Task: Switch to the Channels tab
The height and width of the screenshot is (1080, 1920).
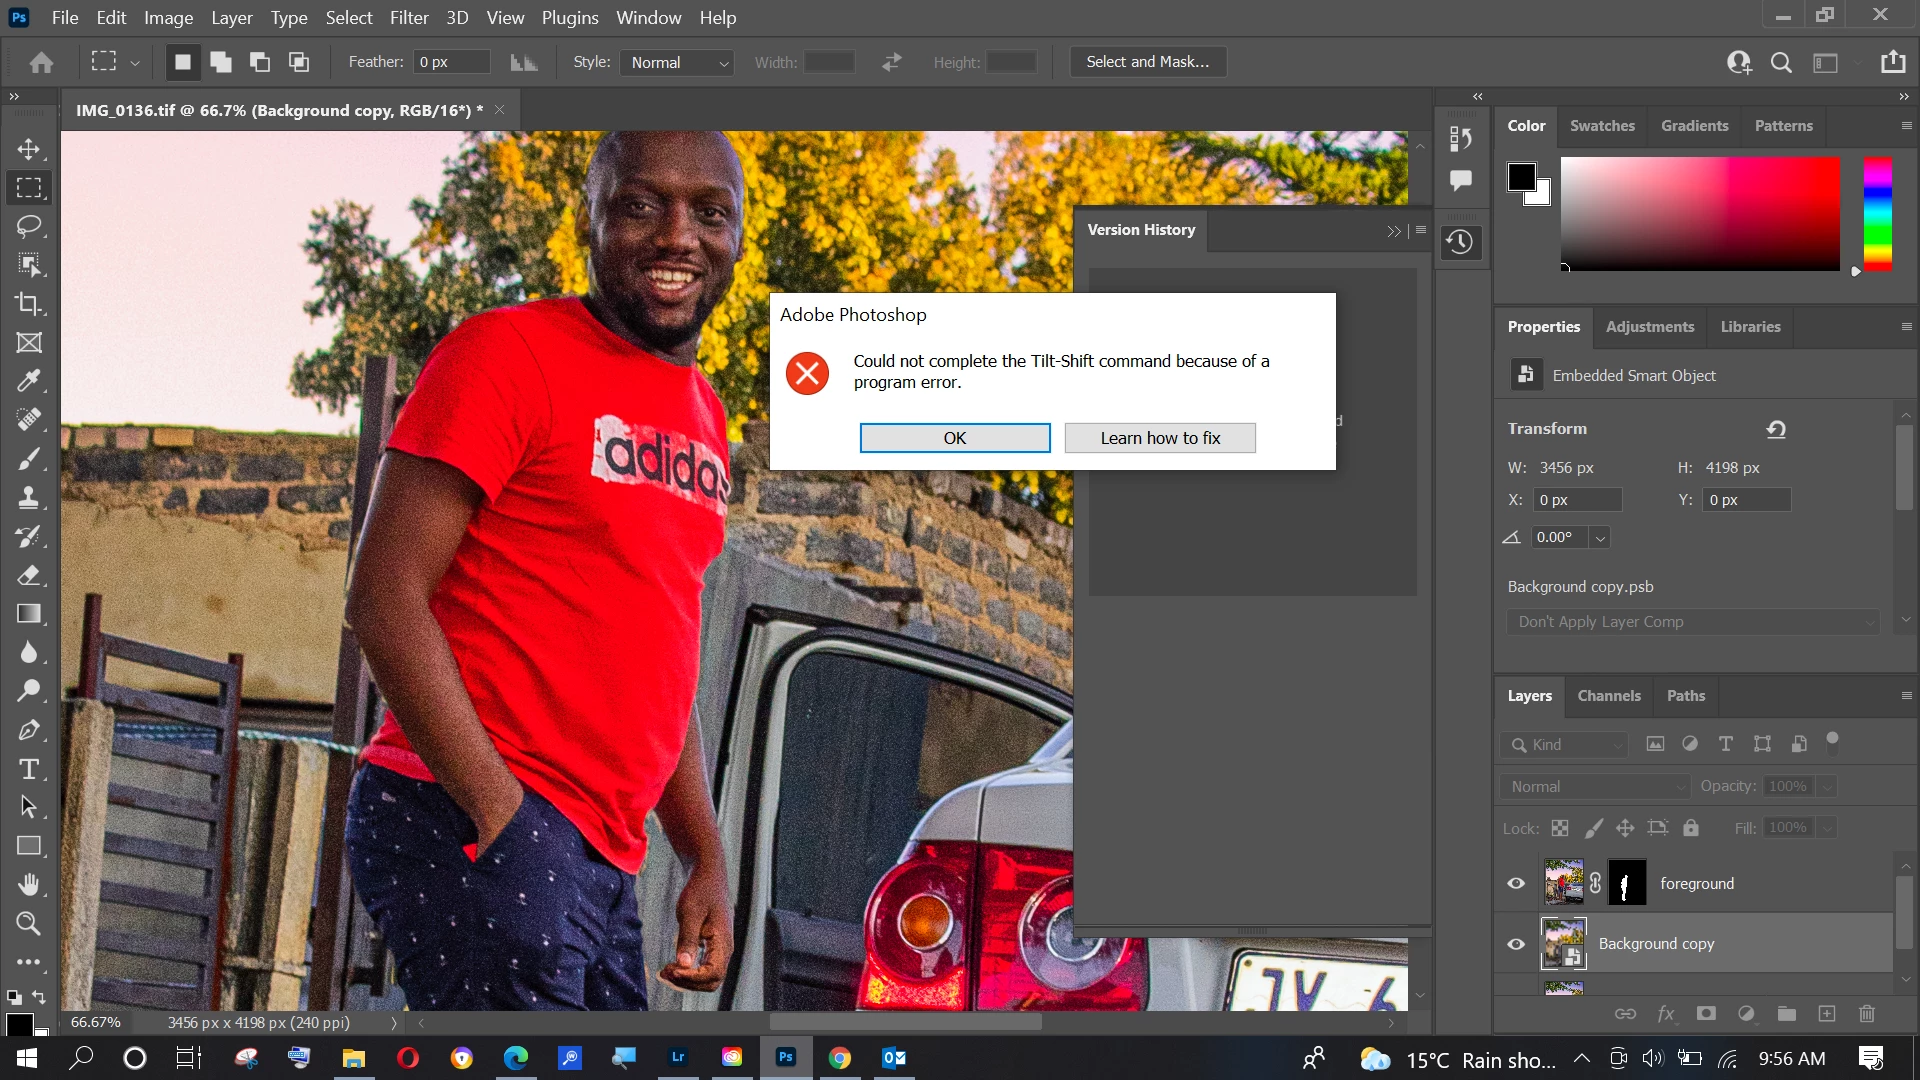Action: pos(1608,696)
